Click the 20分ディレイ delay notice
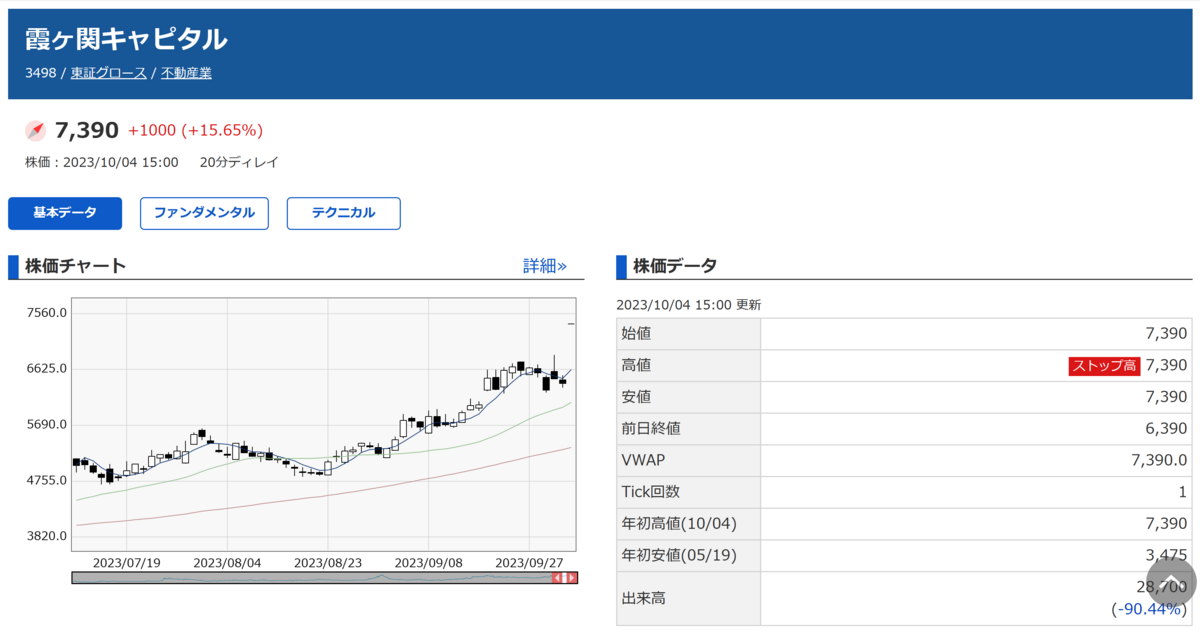The width and height of the screenshot is (1200, 632). 239,162
